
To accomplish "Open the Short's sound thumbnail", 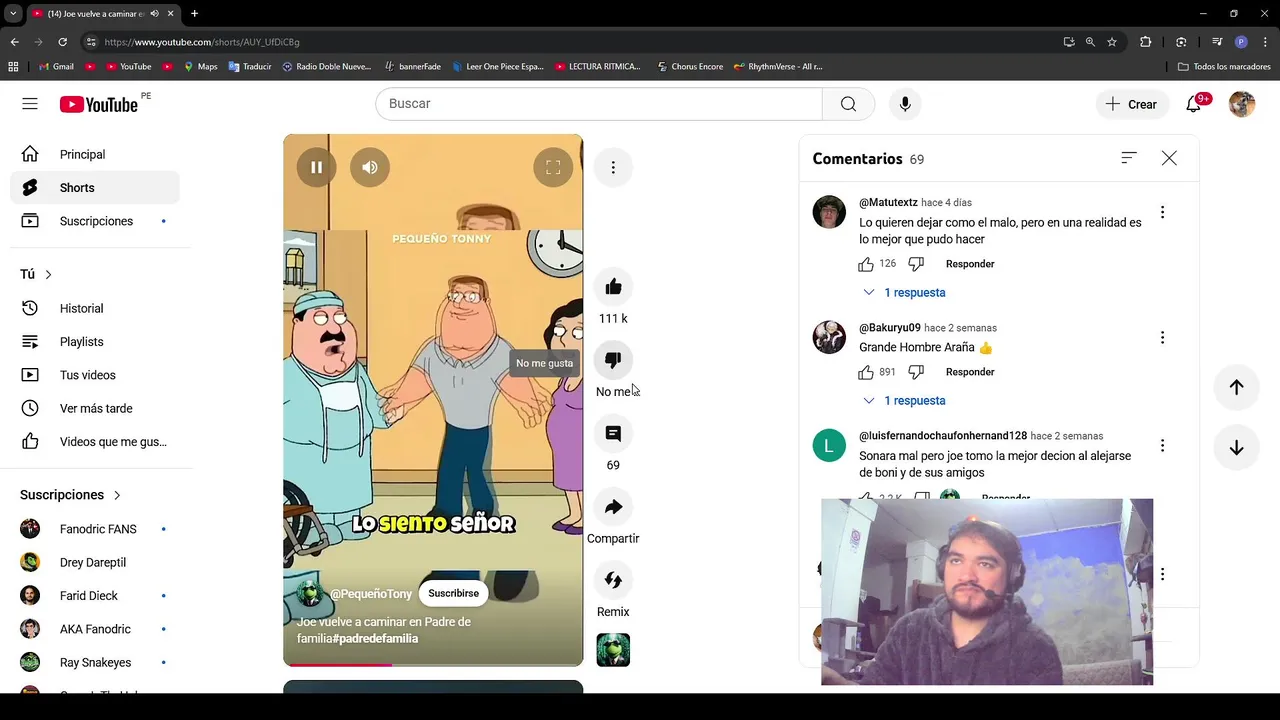I will (x=613, y=650).
